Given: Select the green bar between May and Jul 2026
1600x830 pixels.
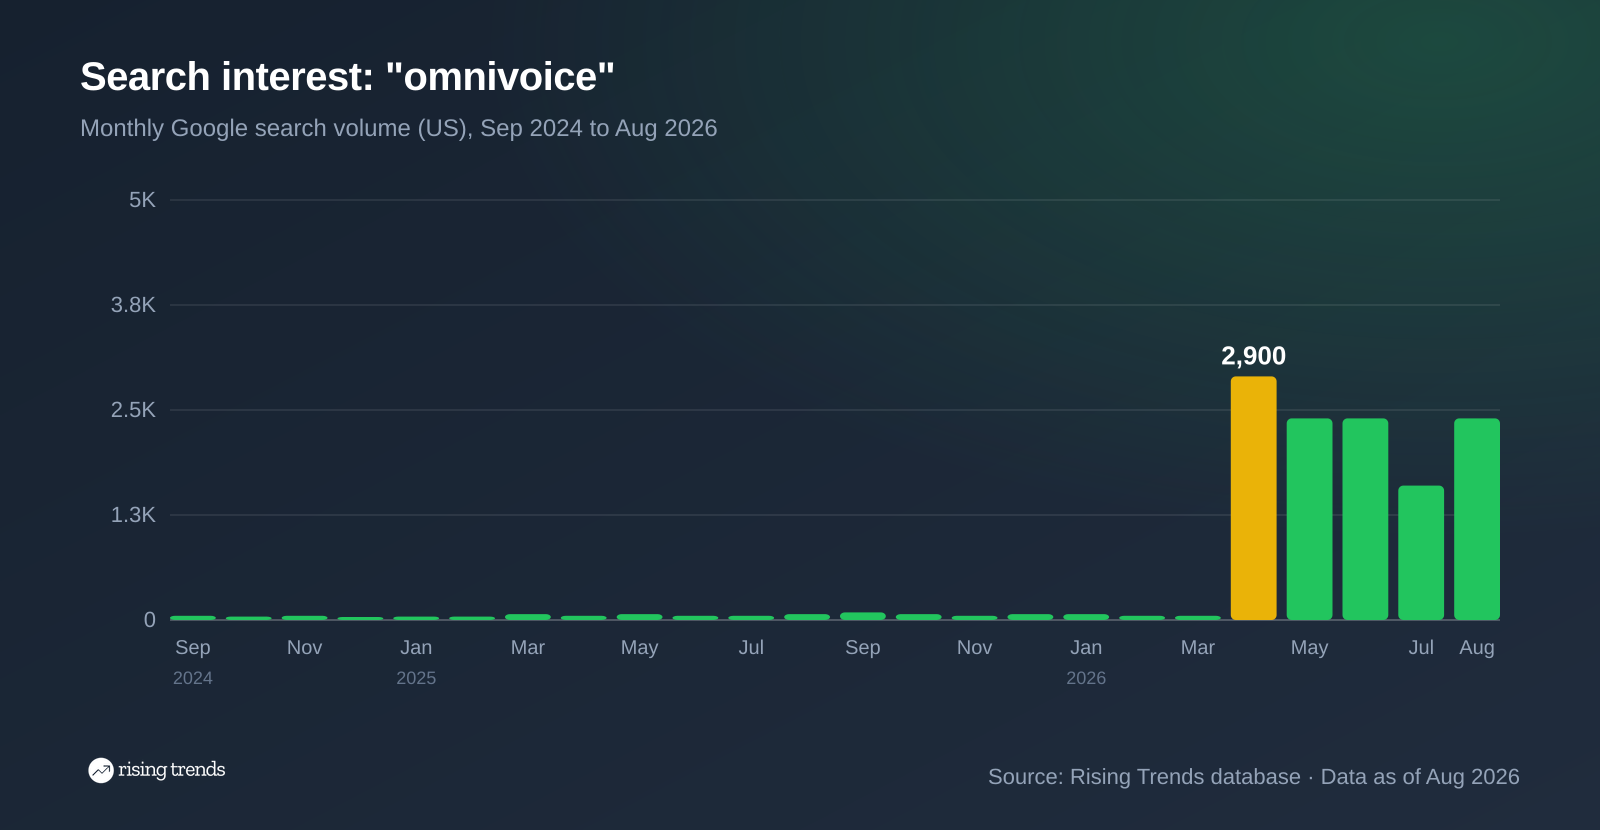Looking at the screenshot, I should pos(1365,519).
